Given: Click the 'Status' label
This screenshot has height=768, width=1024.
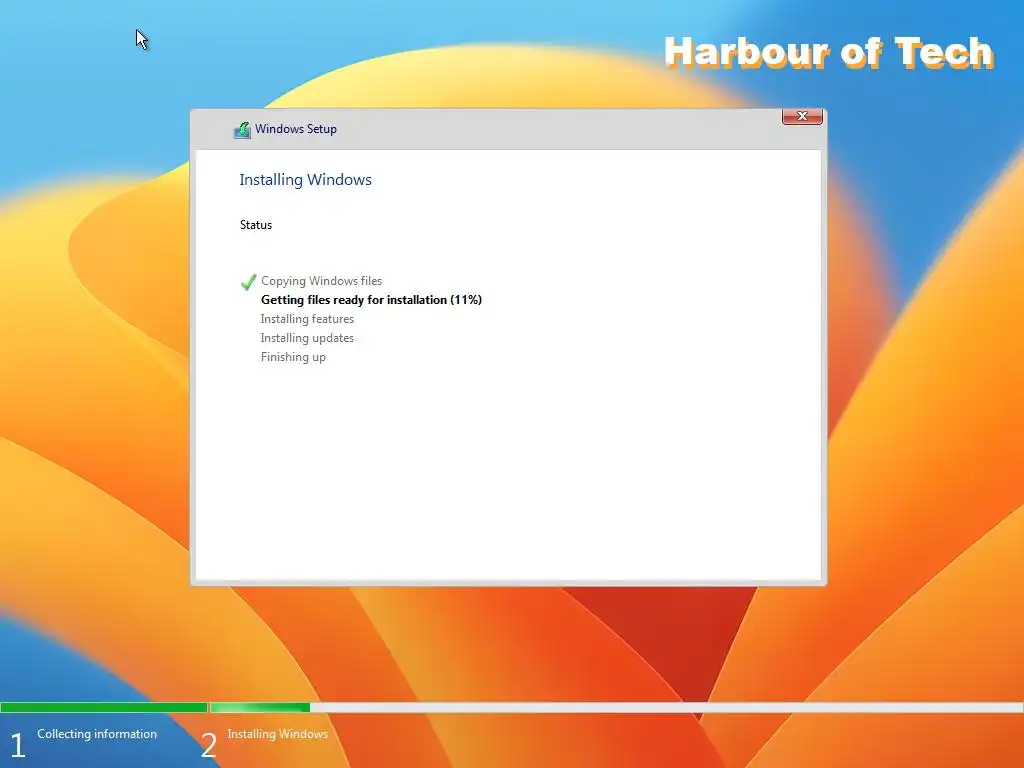Looking at the screenshot, I should [255, 225].
